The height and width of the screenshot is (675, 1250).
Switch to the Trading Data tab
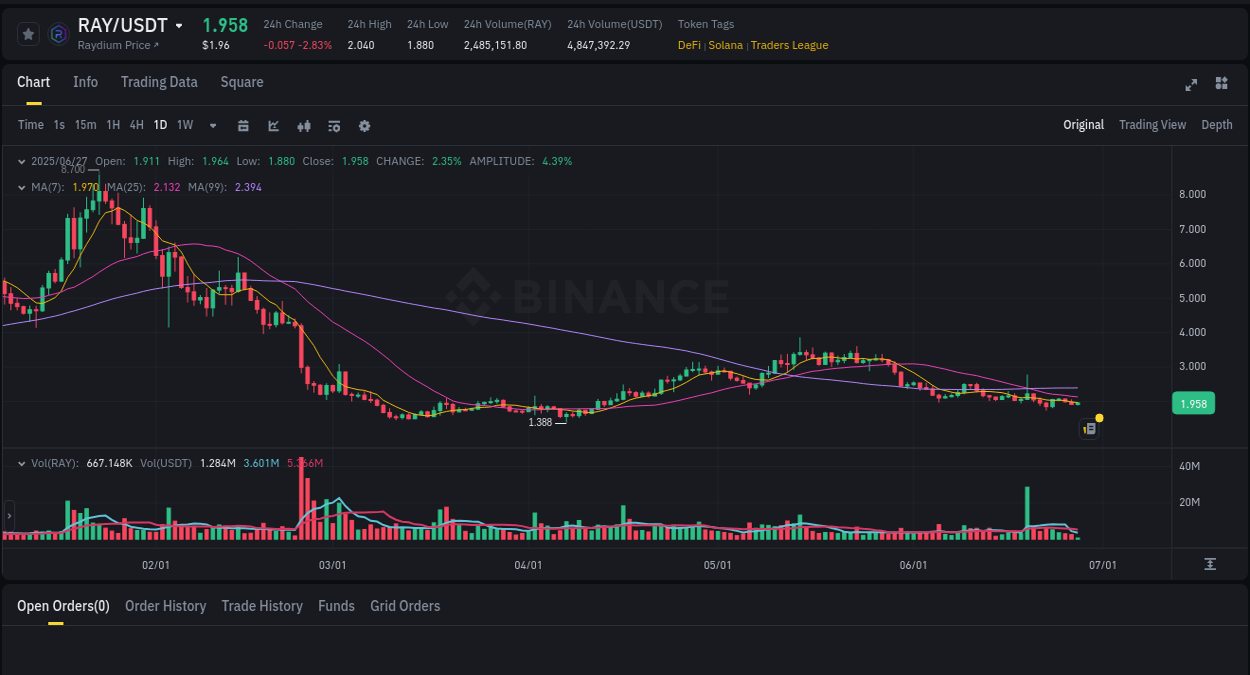pos(159,82)
